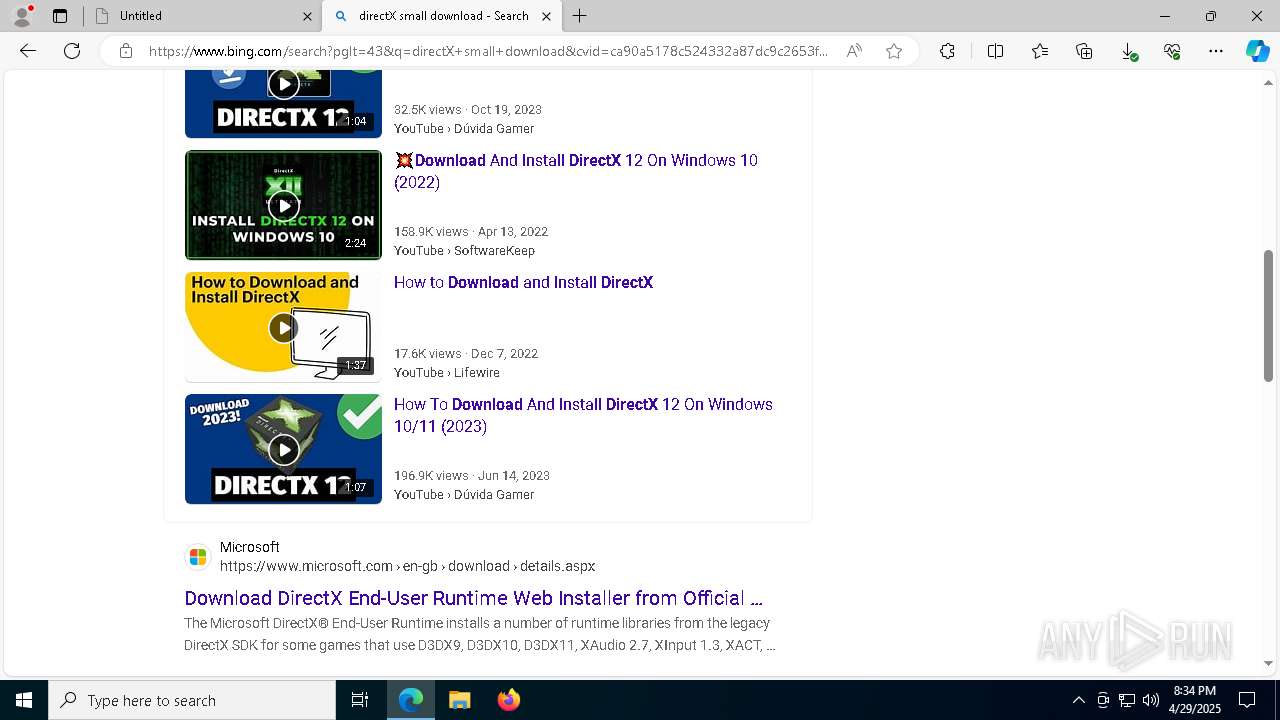The image size is (1280, 720).
Task: Open the tab actions menu icon
Action: tap(60, 16)
